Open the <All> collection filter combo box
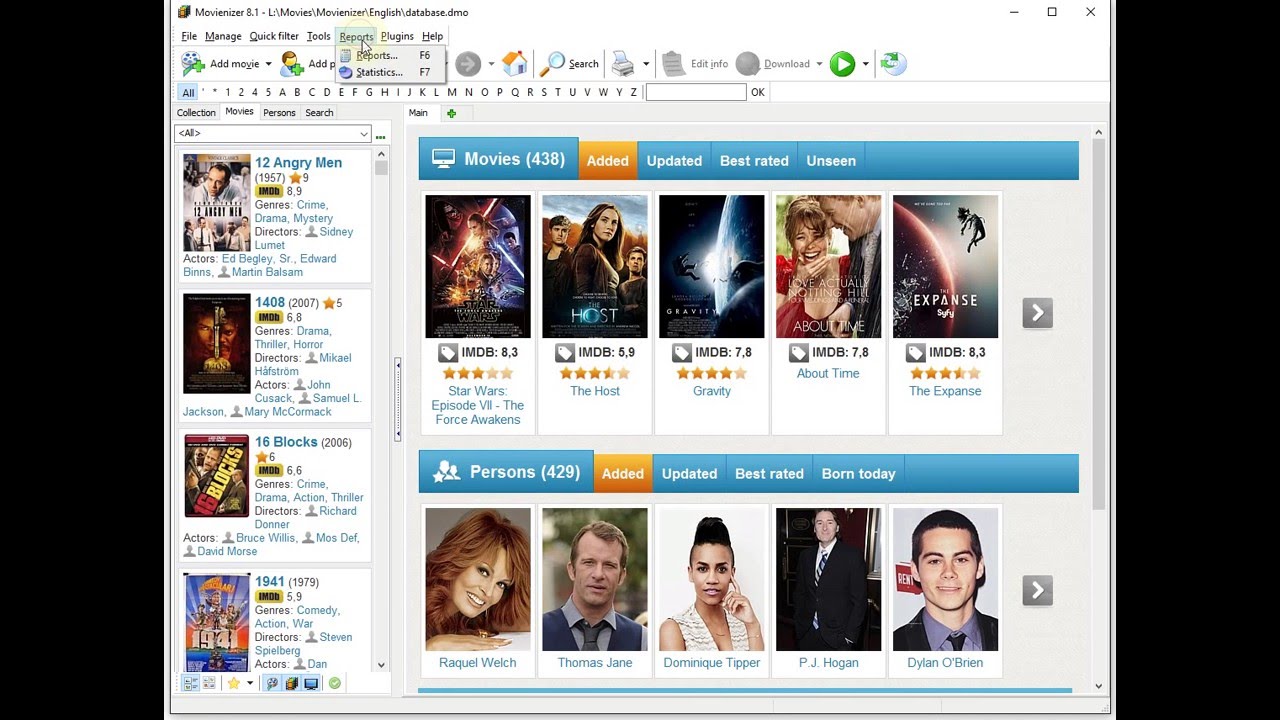Image resolution: width=1280 pixels, height=720 pixels. (273, 133)
